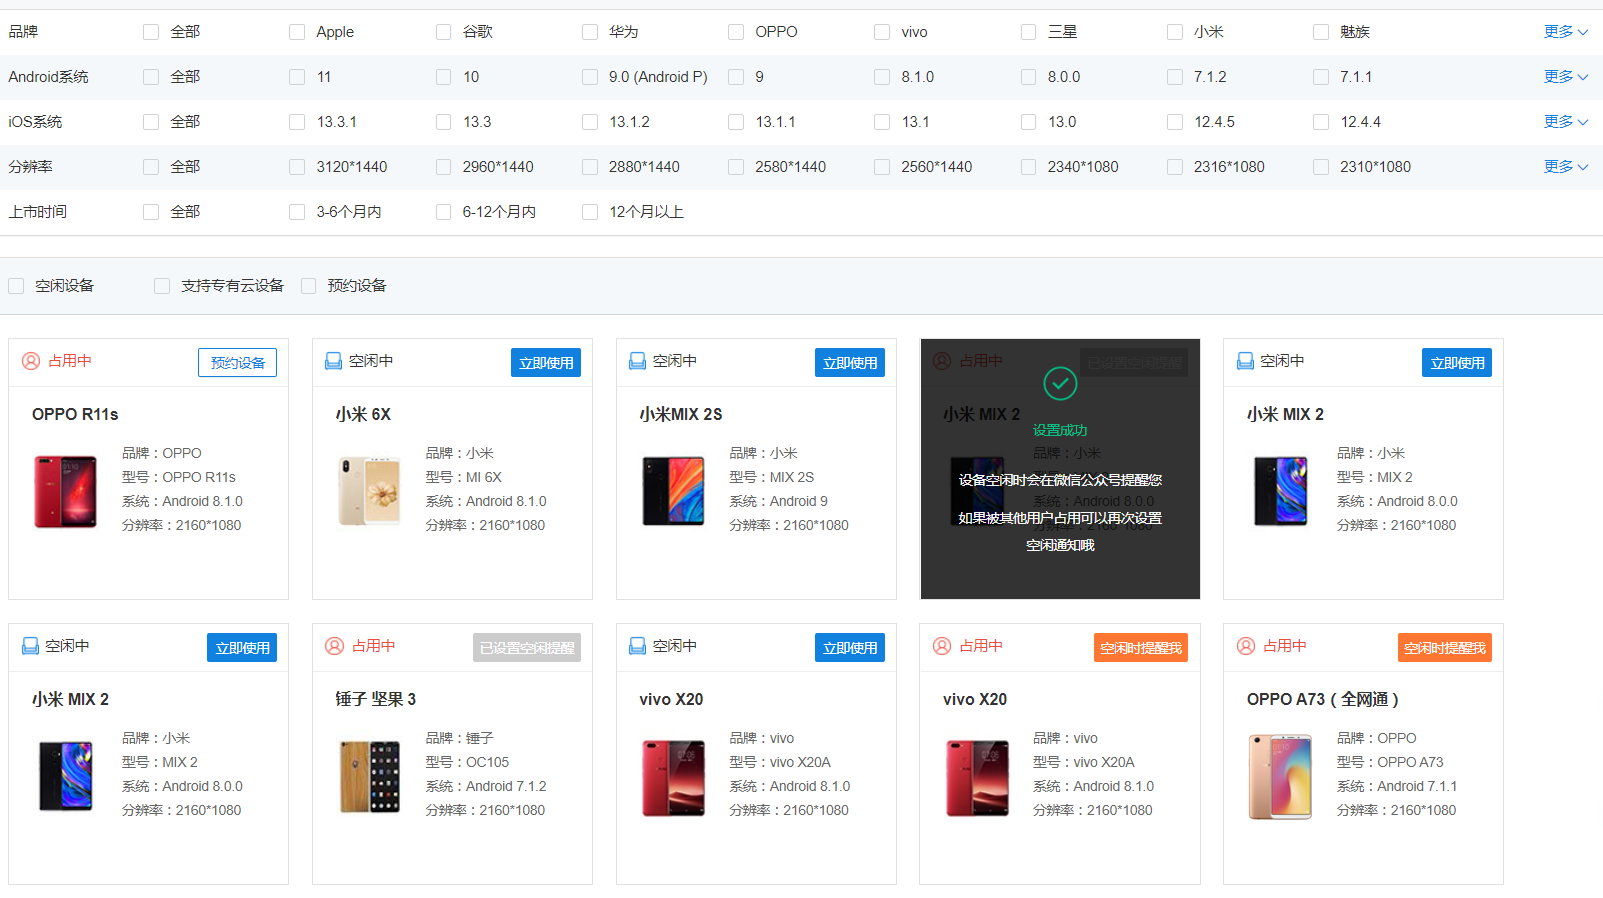
Task: Click 立即使用 on the 小米MIX 2S card
Action: pyautogui.click(x=850, y=363)
